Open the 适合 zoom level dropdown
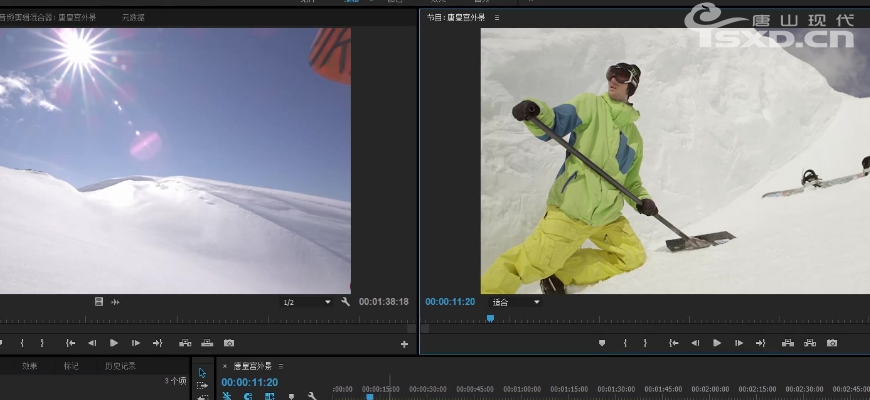This screenshot has height=400, width=870. pyautogui.click(x=516, y=302)
